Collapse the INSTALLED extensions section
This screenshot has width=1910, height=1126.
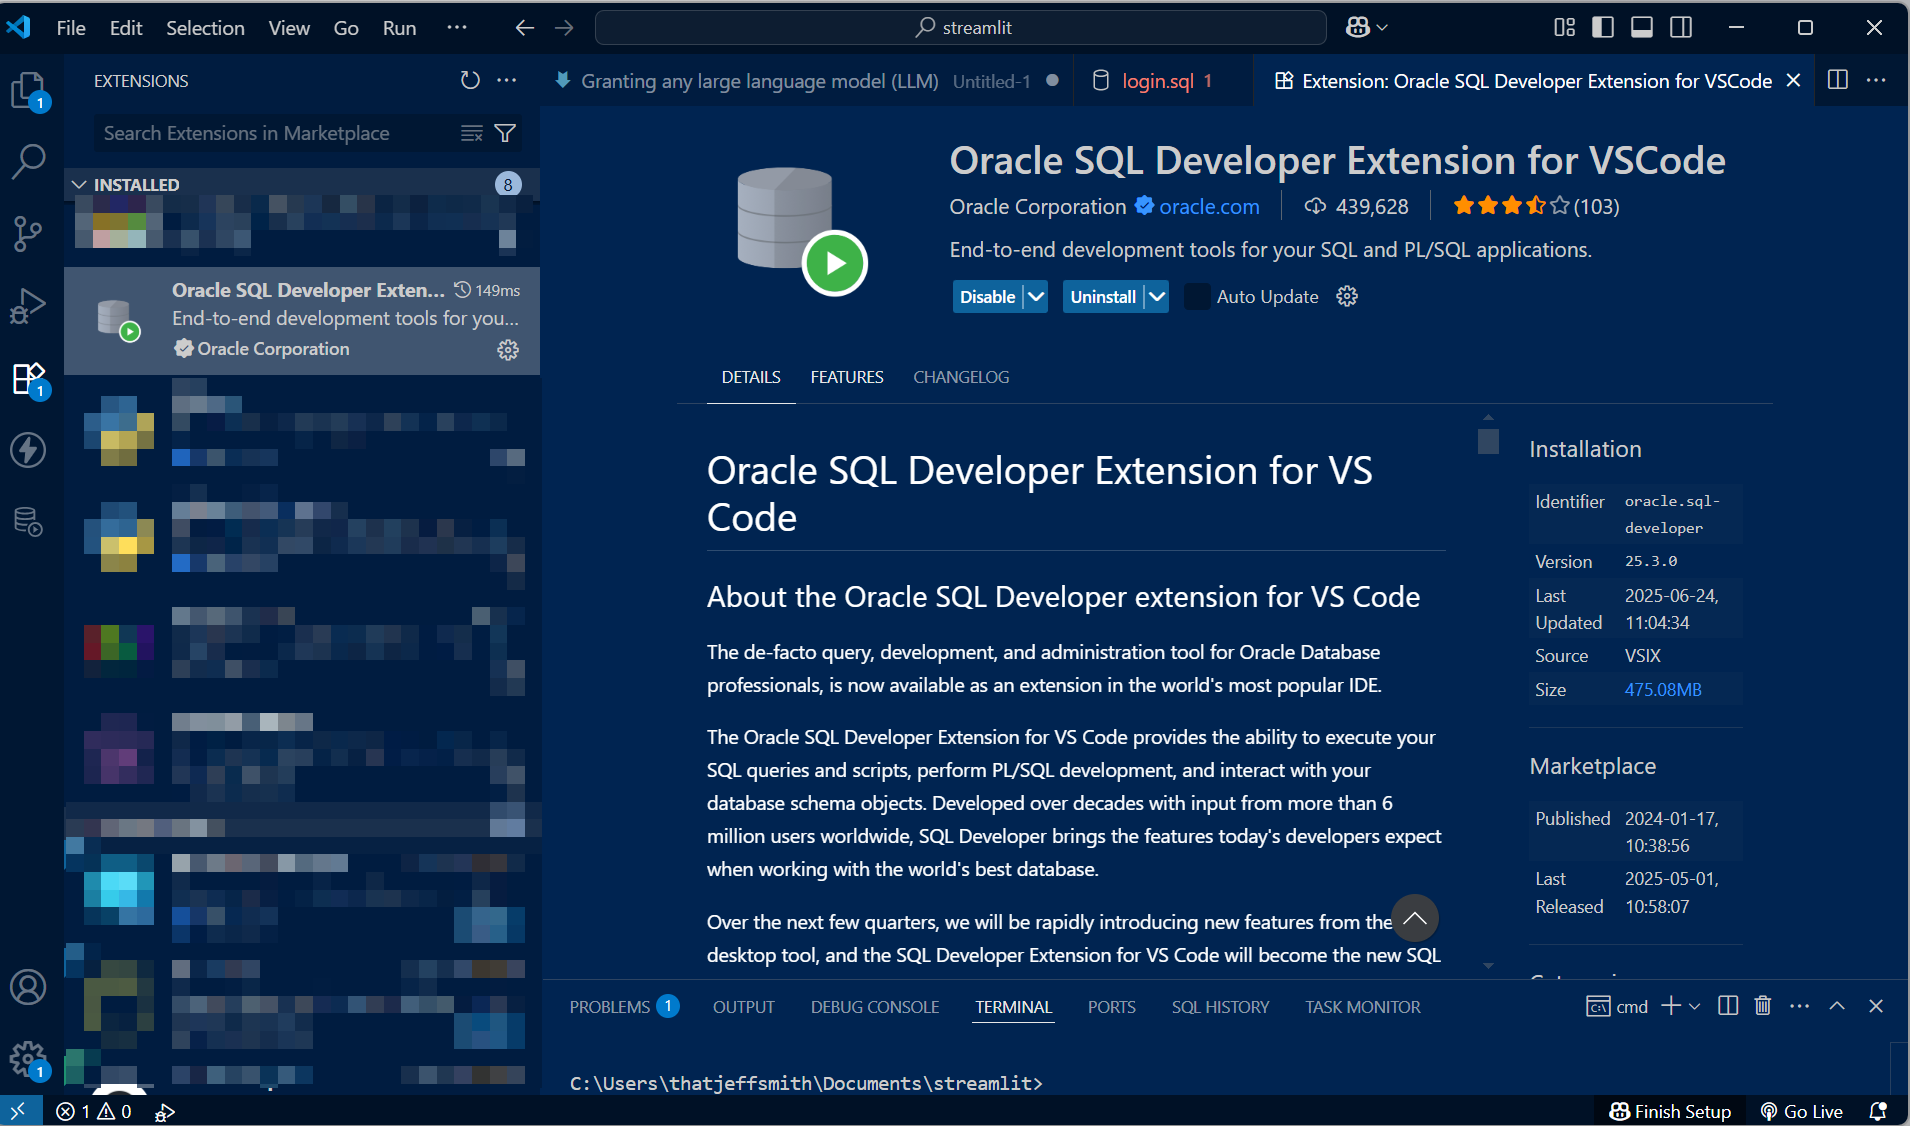[78, 184]
